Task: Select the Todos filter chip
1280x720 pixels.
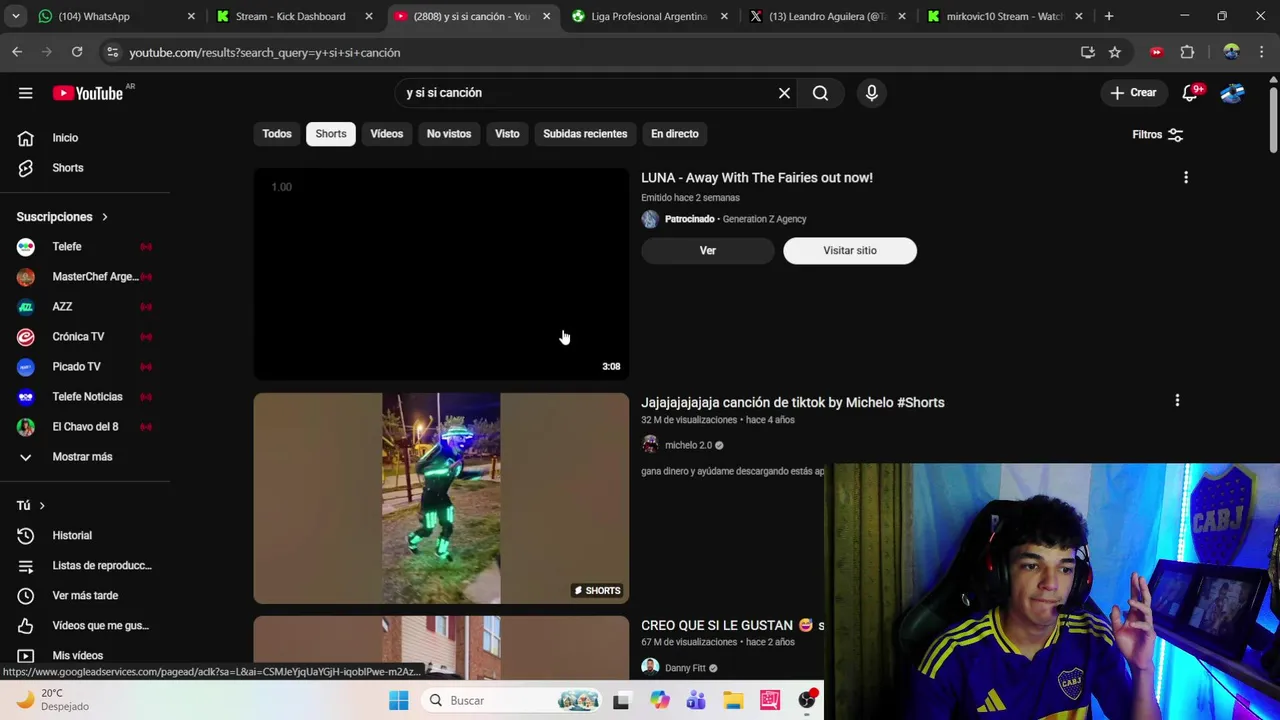Action: [277, 134]
